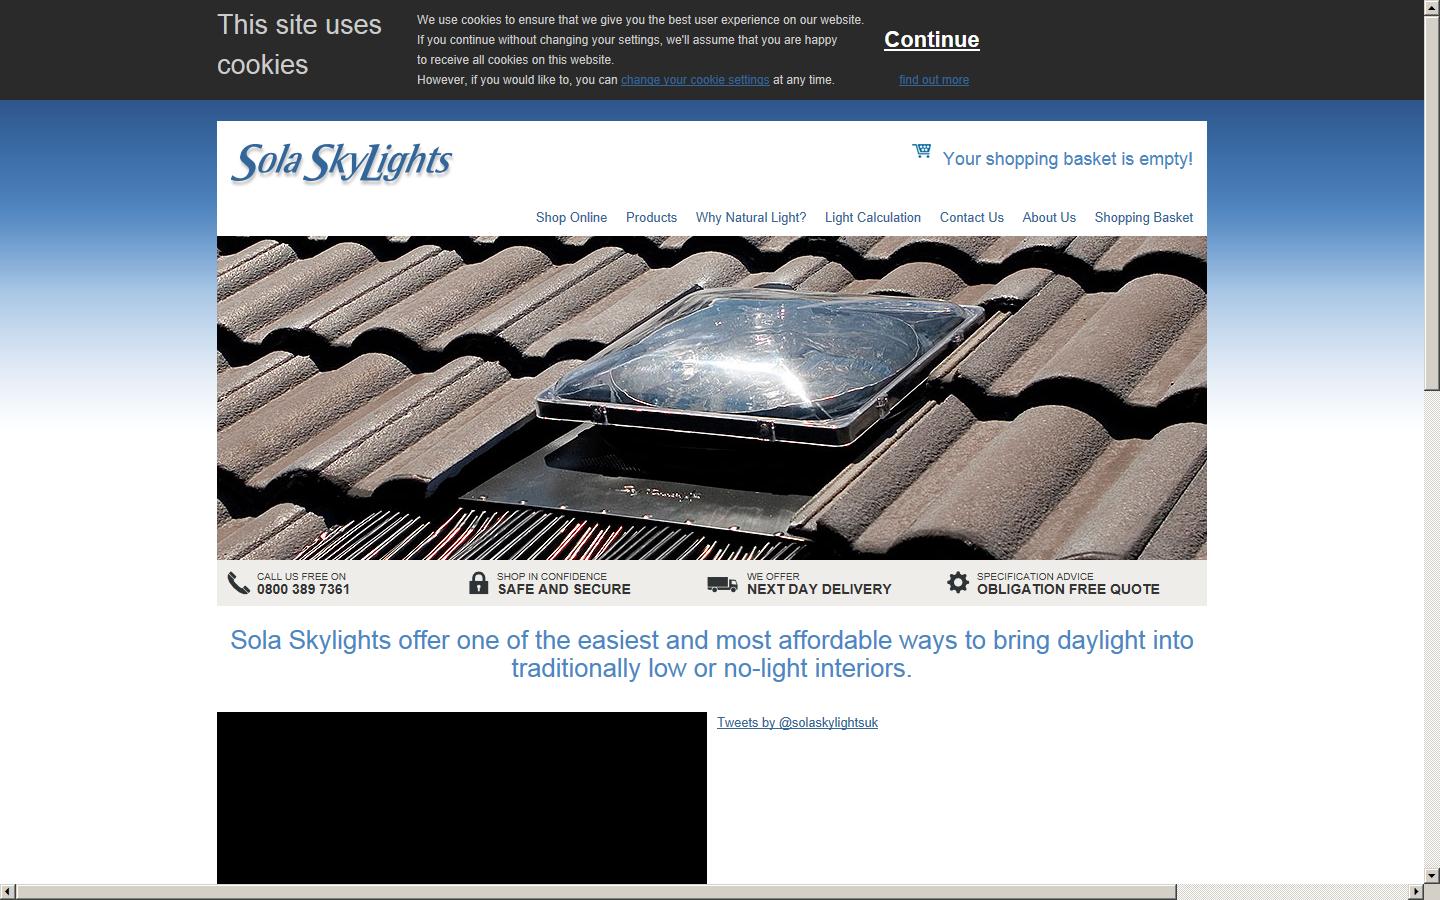
Task: Click change your cookie settings link
Action: click(x=694, y=80)
